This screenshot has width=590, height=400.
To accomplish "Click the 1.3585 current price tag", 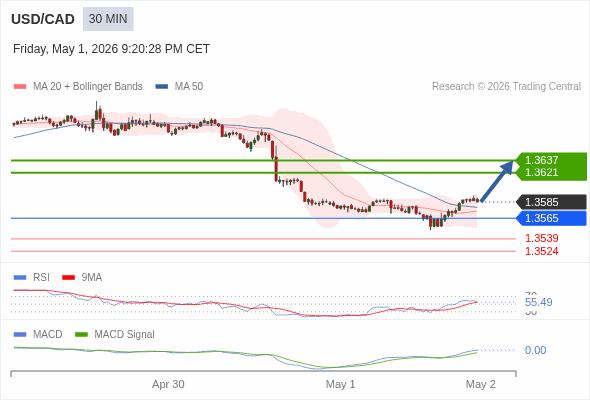I will click(x=552, y=202).
